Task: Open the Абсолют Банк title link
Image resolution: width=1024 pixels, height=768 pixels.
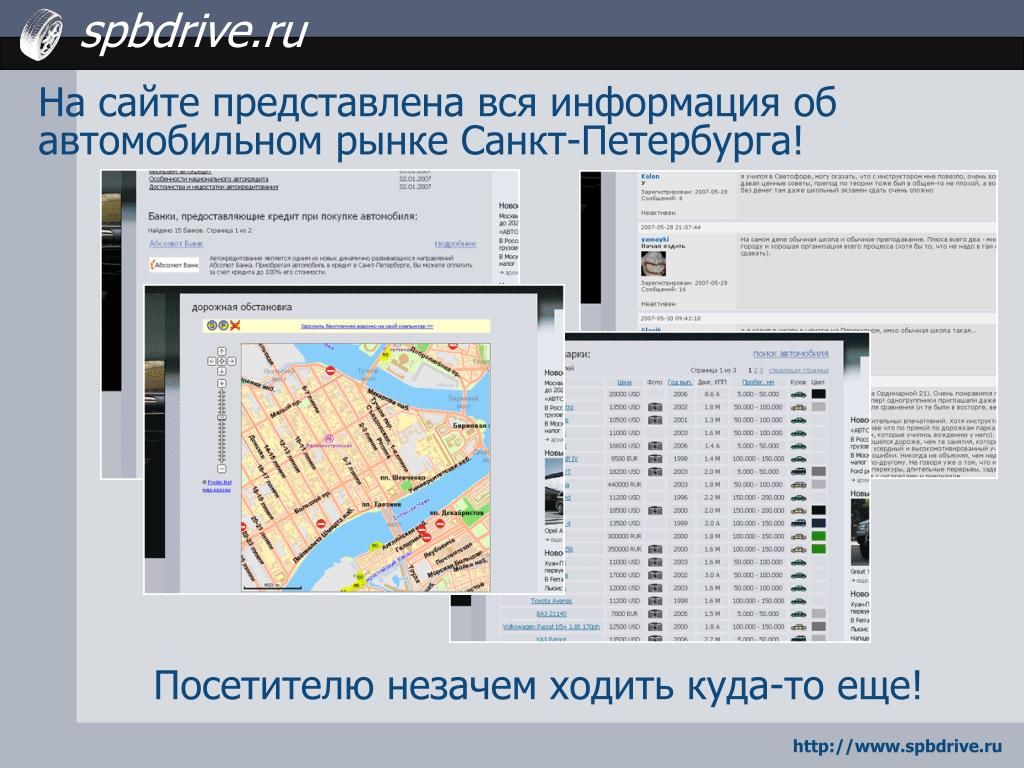Action: pyautogui.click(x=176, y=244)
